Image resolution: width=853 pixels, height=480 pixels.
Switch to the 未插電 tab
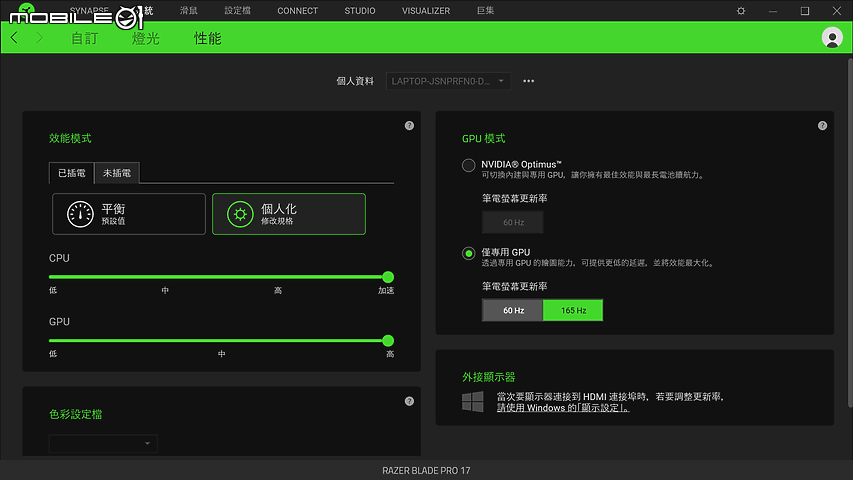[117, 173]
